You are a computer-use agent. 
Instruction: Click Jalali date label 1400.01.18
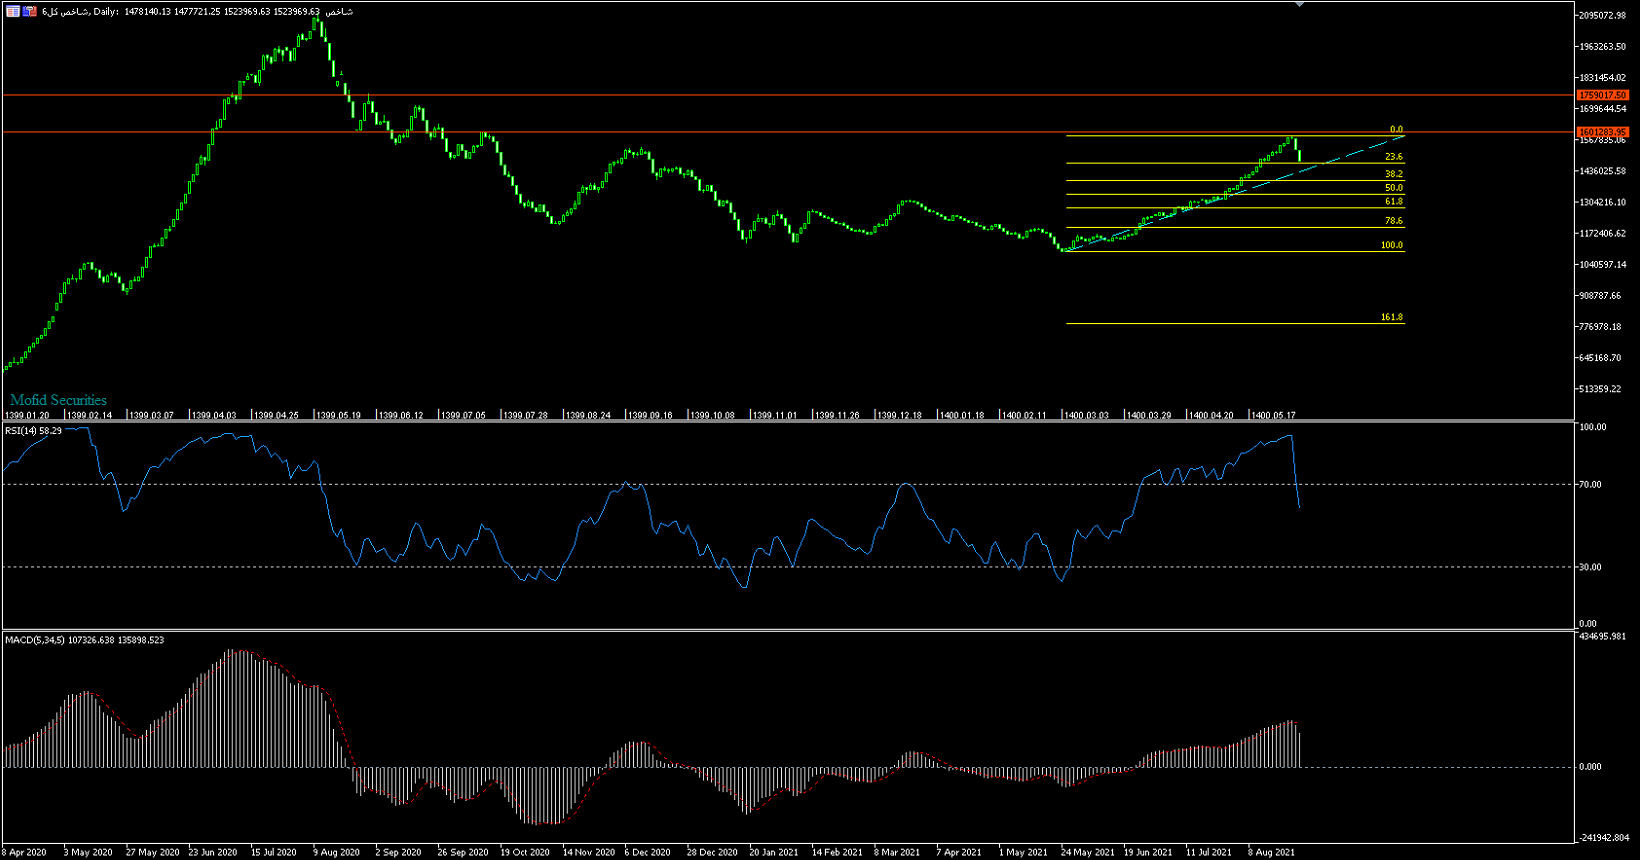pyautogui.click(x=961, y=415)
